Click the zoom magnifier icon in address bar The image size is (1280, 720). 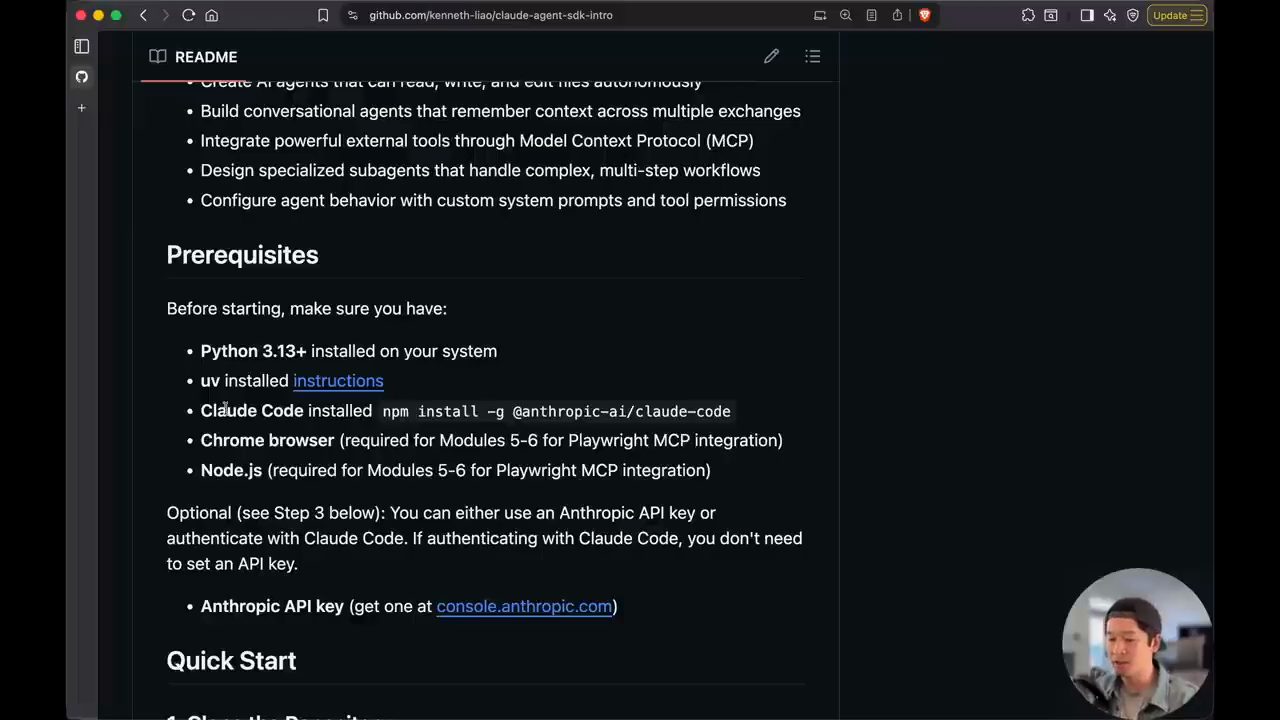point(846,15)
